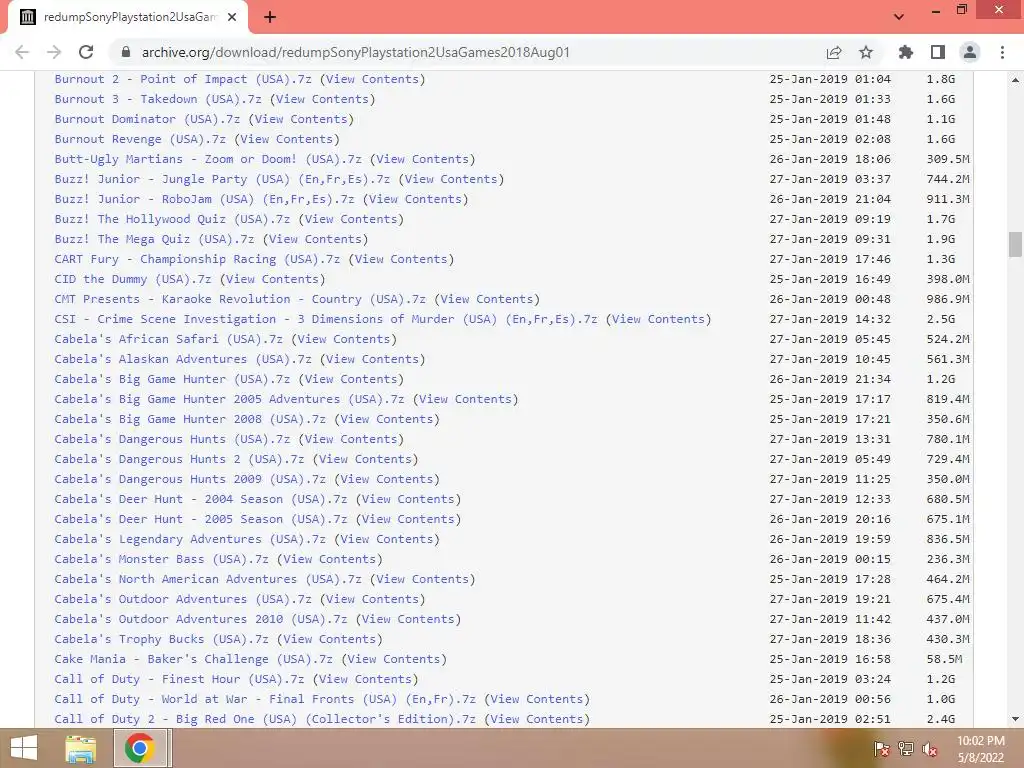Image resolution: width=1024 pixels, height=768 pixels.
Task: Download Burnout 2 - Point of Impact (USA).7z
Action: pyautogui.click(x=183, y=79)
